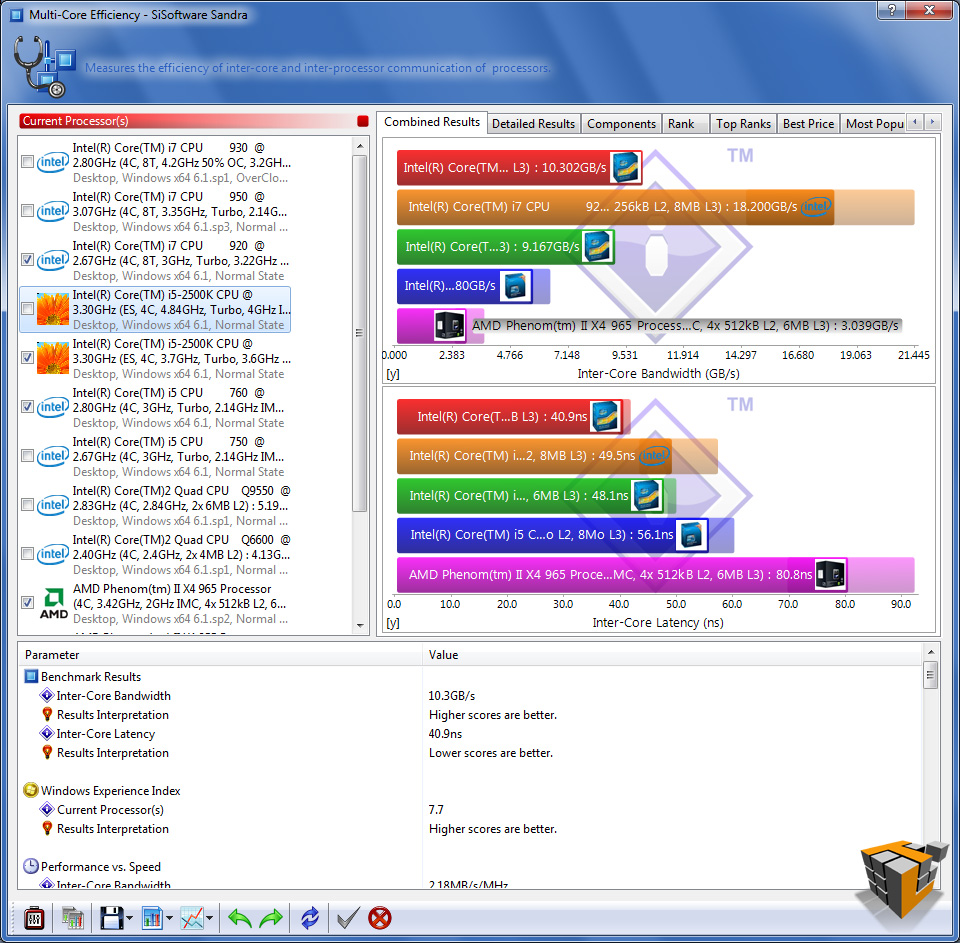Click the Parameter column header
The height and width of the screenshot is (943, 960).
tap(220, 655)
